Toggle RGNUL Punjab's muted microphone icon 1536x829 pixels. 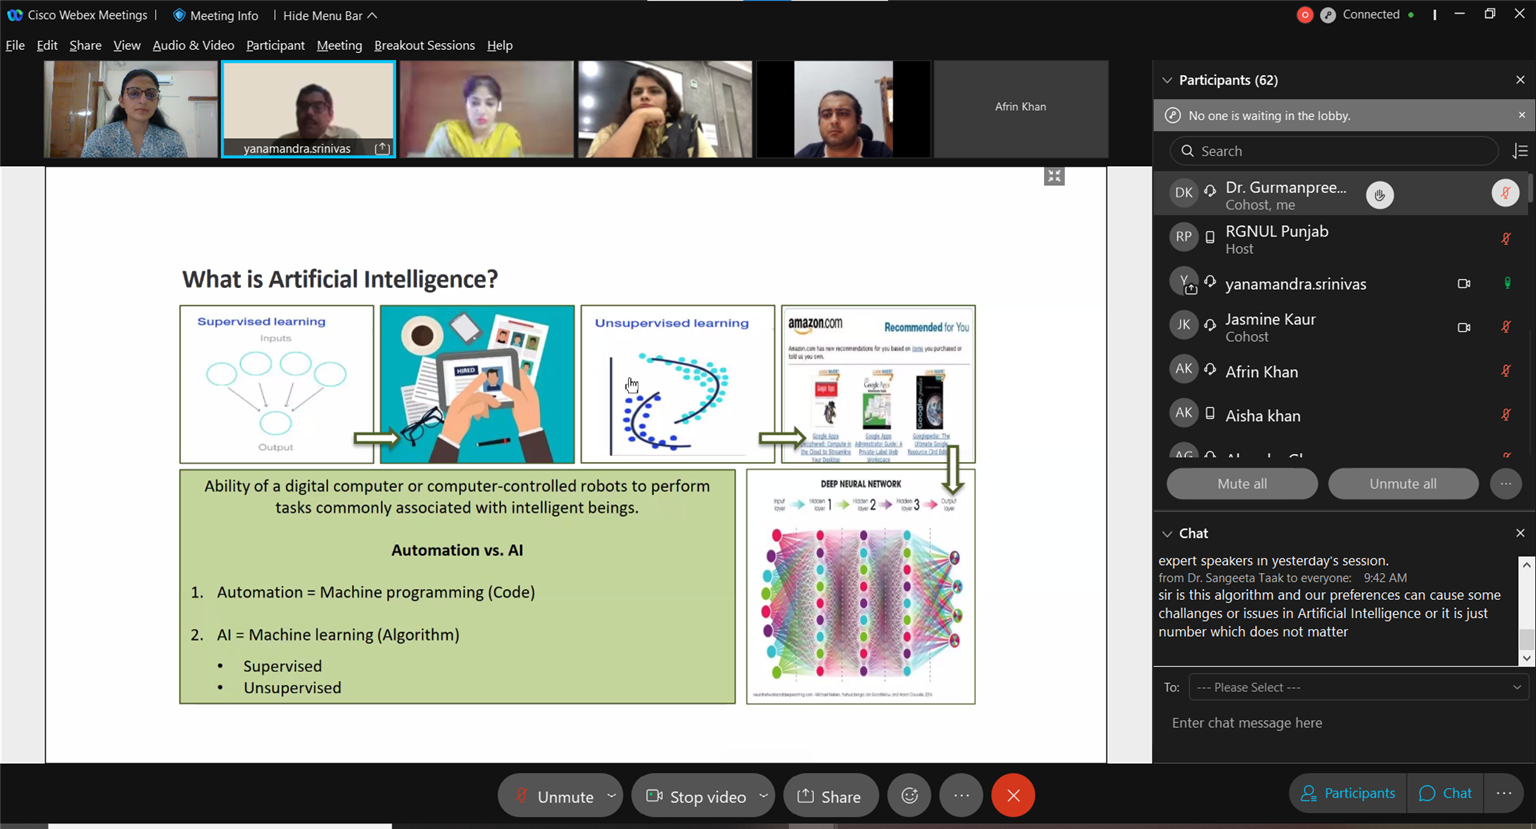[x=1505, y=239]
